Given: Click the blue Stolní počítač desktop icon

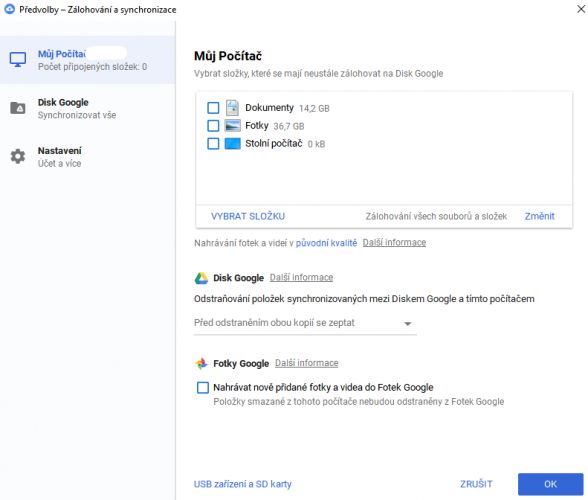Looking at the screenshot, I should (x=232, y=144).
